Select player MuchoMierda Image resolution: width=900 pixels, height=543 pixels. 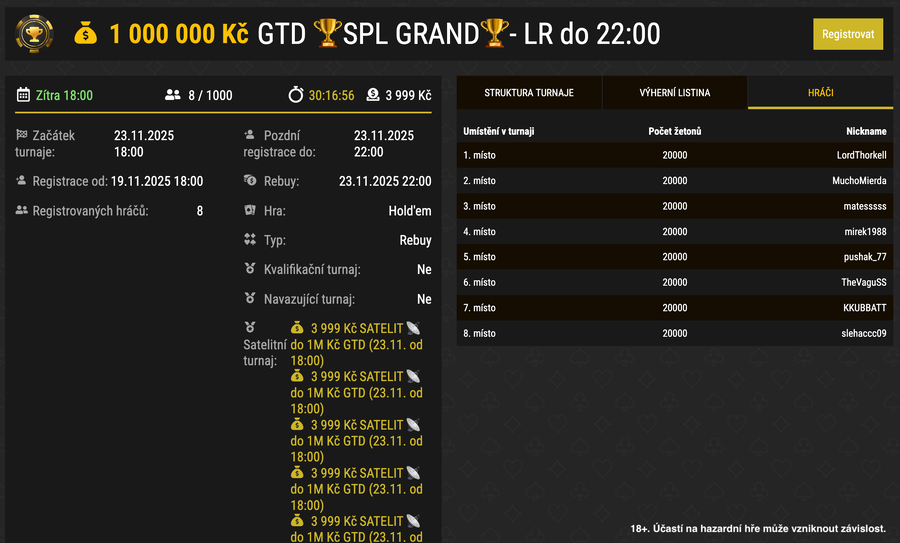click(859, 180)
